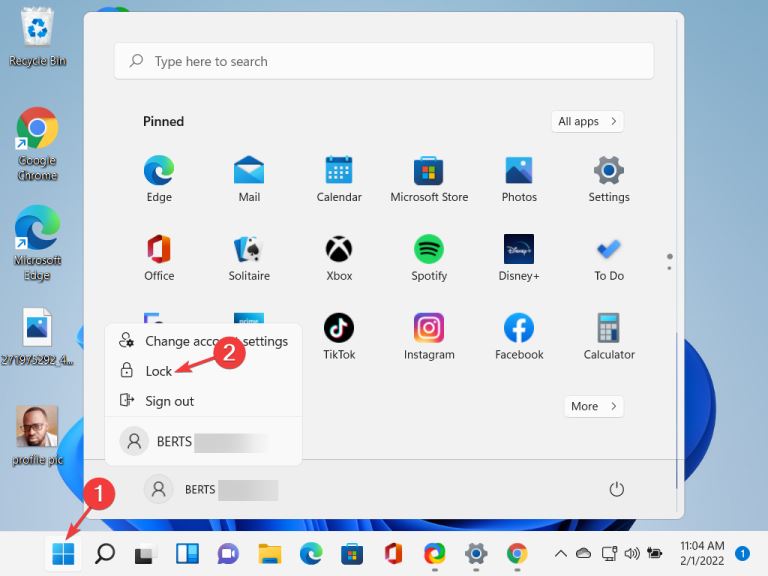Select Change account settings
This screenshot has height=576, width=768.
click(203, 341)
